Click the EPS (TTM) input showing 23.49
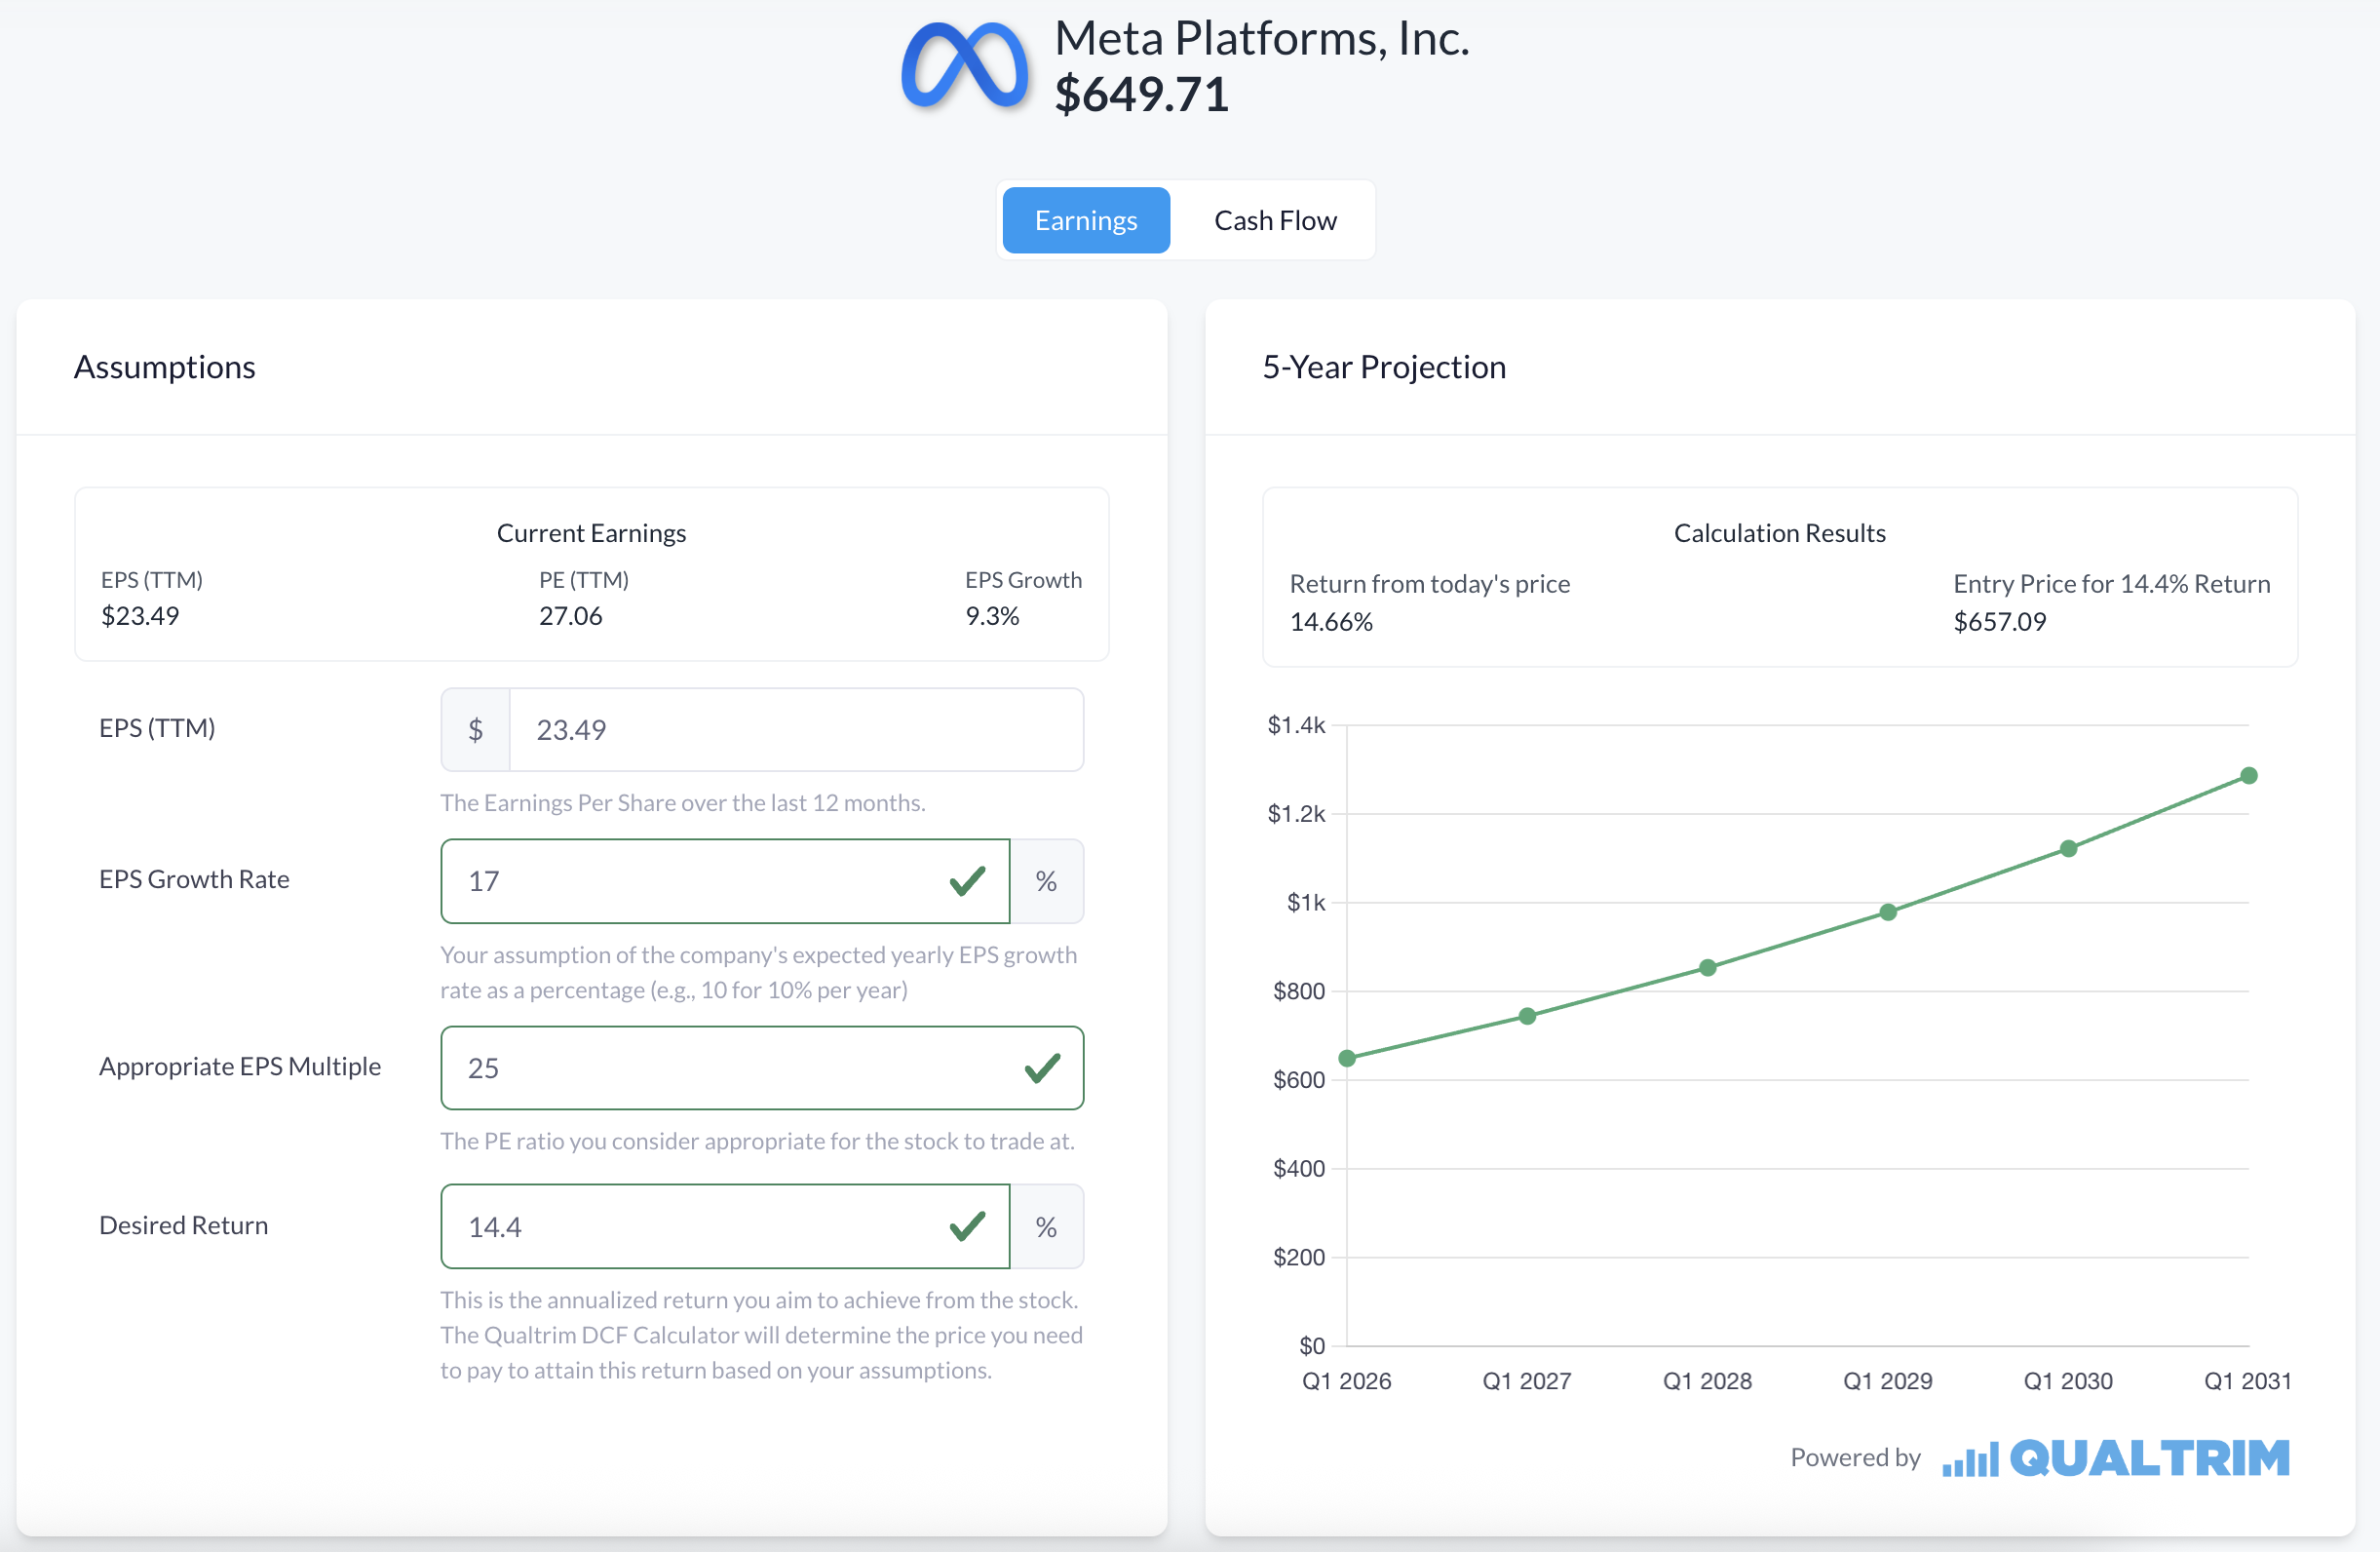The width and height of the screenshot is (2380, 1552). (795, 730)
